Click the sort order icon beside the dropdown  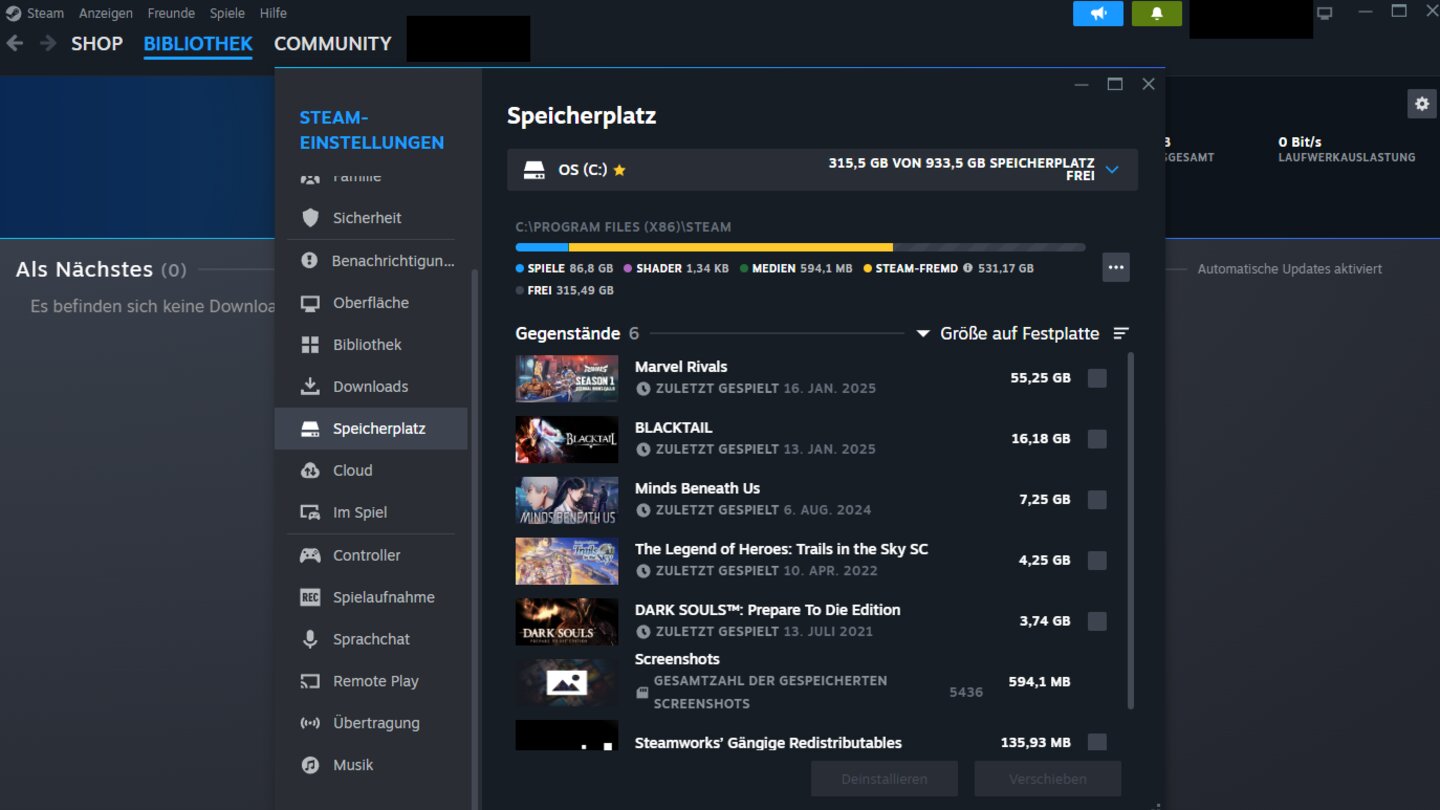coord(1121,333)
